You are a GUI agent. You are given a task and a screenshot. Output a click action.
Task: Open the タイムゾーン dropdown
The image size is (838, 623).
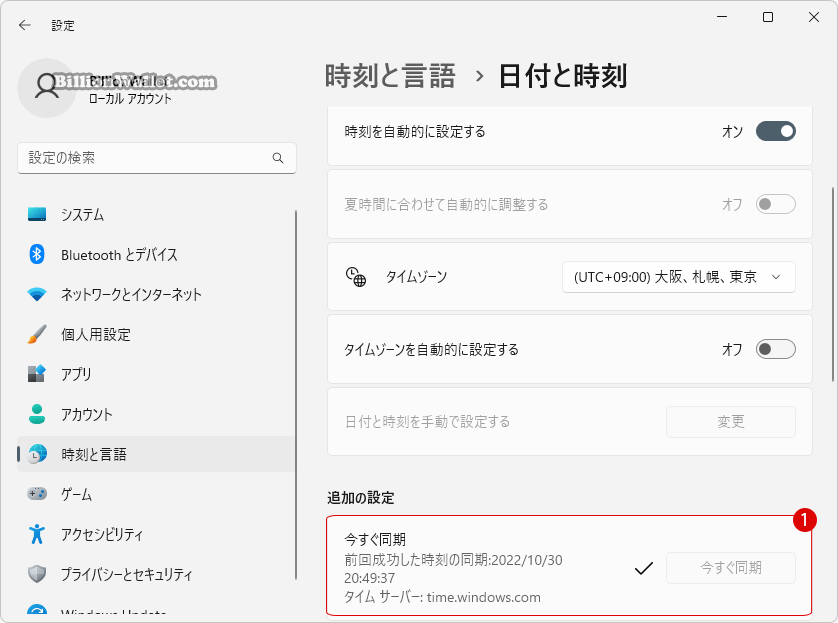click(678, 277)
